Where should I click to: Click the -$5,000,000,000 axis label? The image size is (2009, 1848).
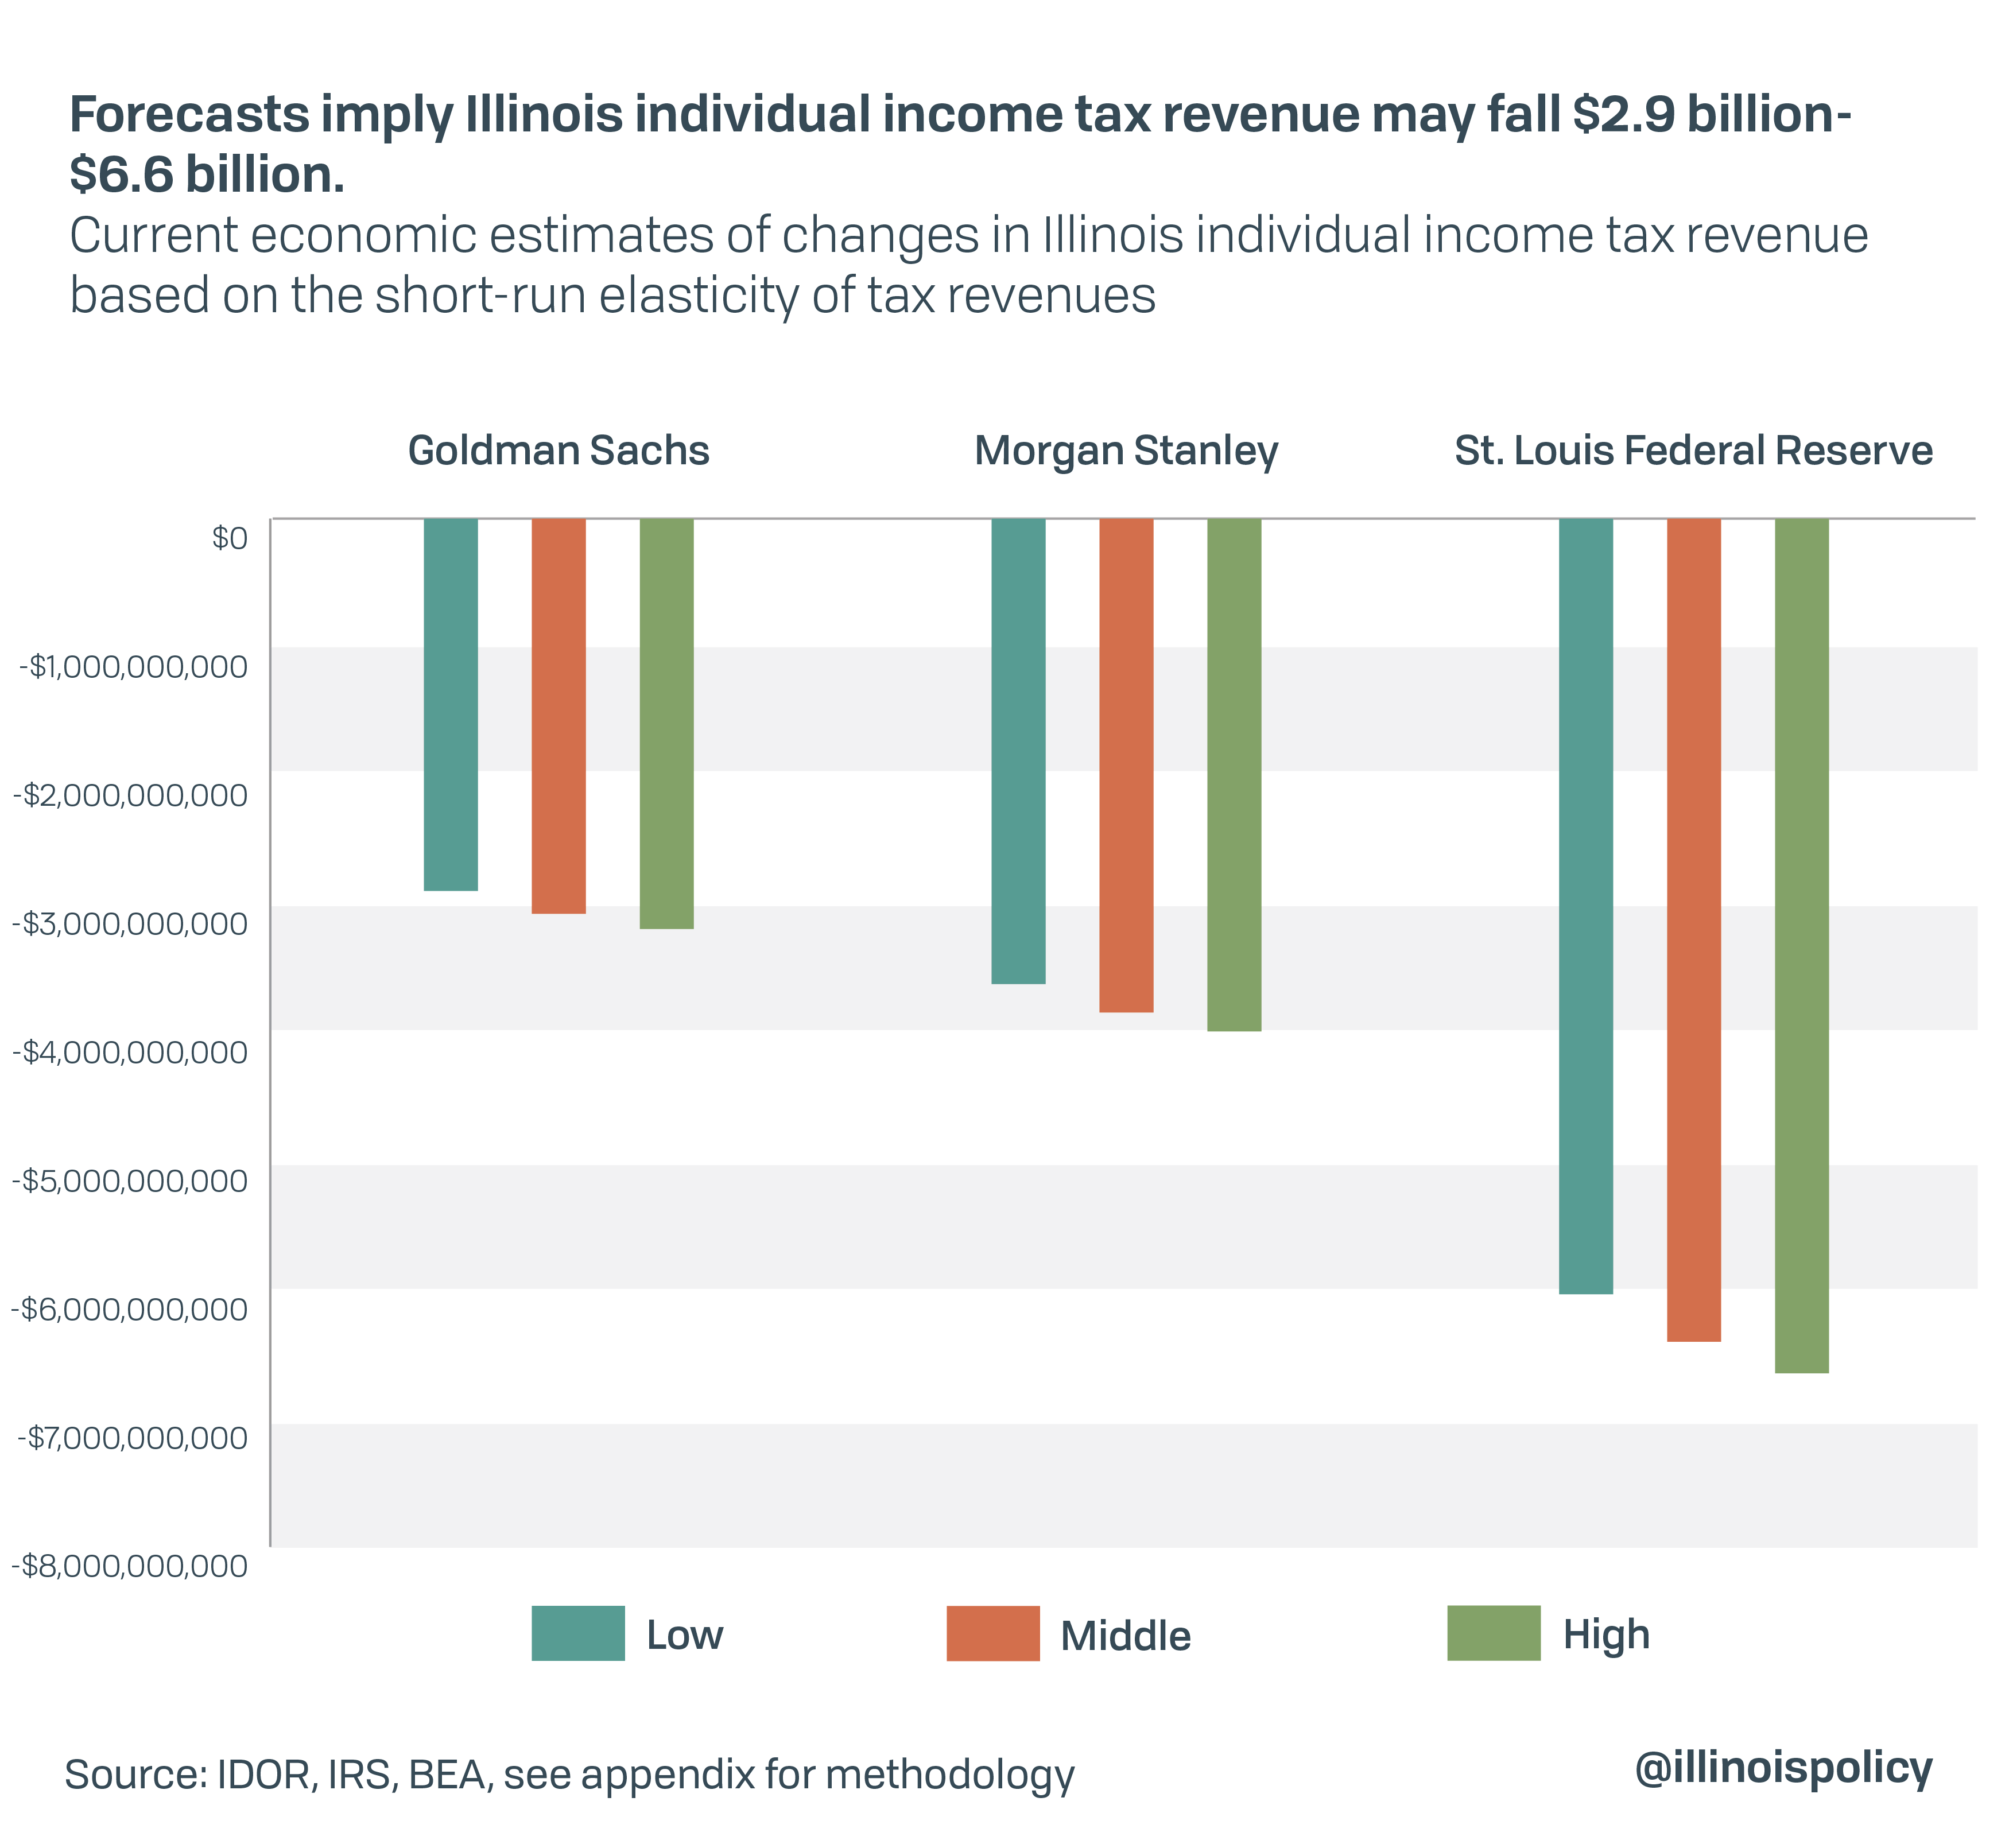click(x=130, y=1181)
